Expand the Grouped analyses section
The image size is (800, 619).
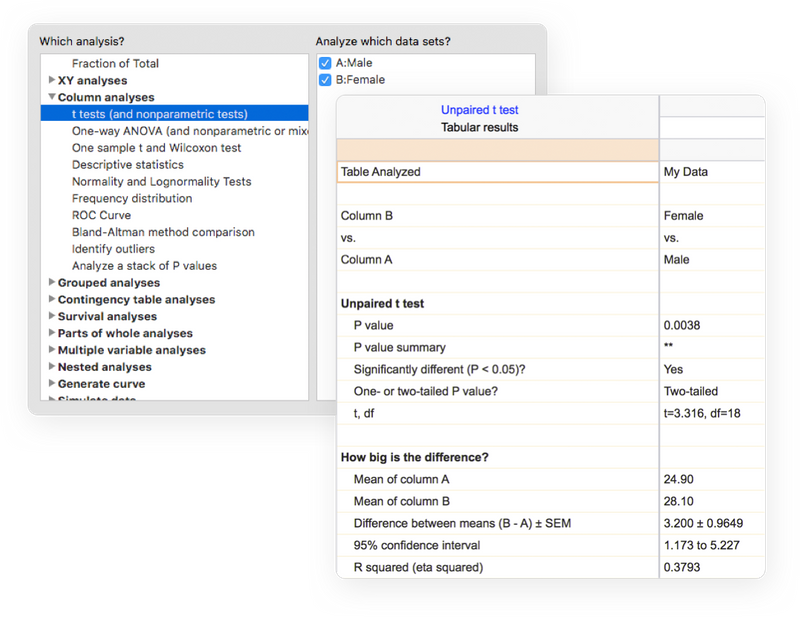[x=52, y=282]
